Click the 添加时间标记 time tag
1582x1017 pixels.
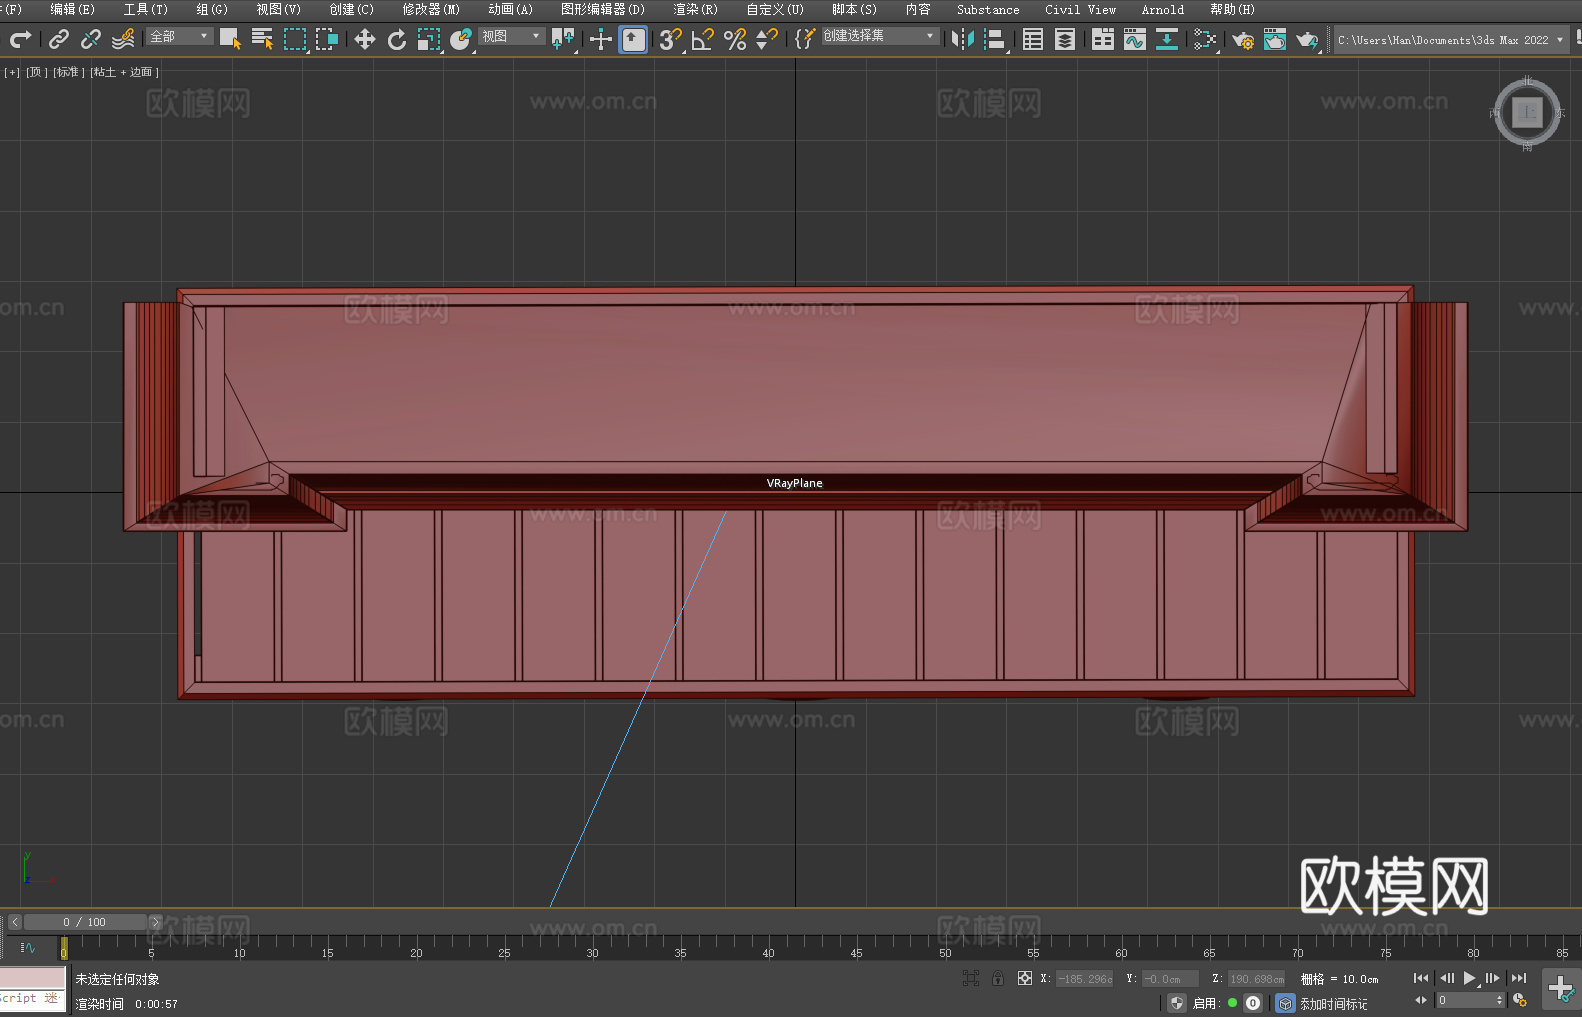click(x=1334, y=1003)
